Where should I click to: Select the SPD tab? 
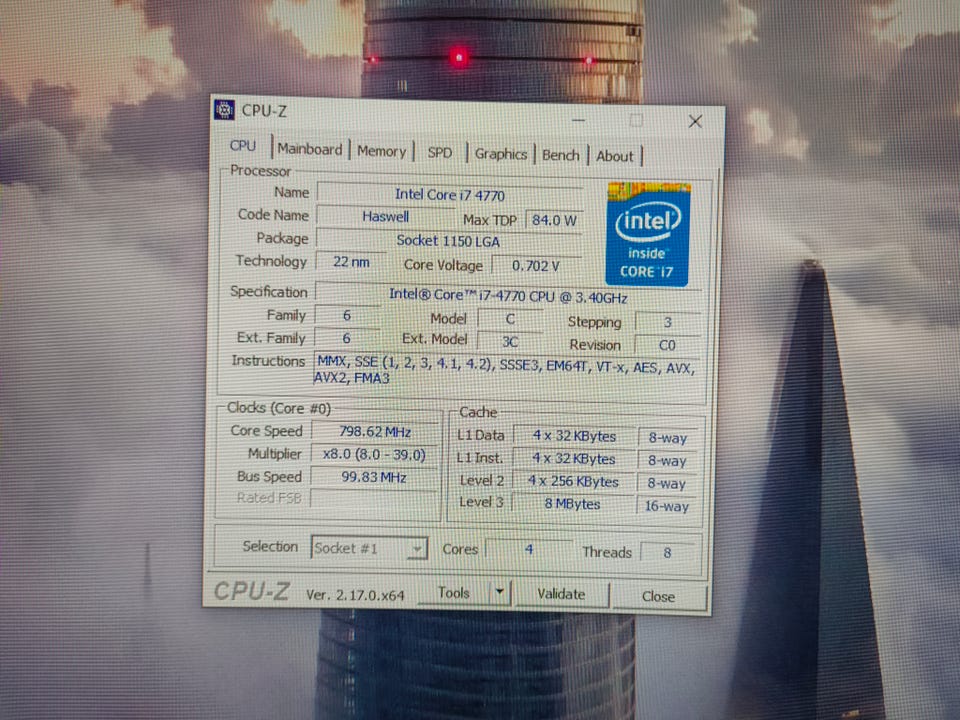(440, 152)
